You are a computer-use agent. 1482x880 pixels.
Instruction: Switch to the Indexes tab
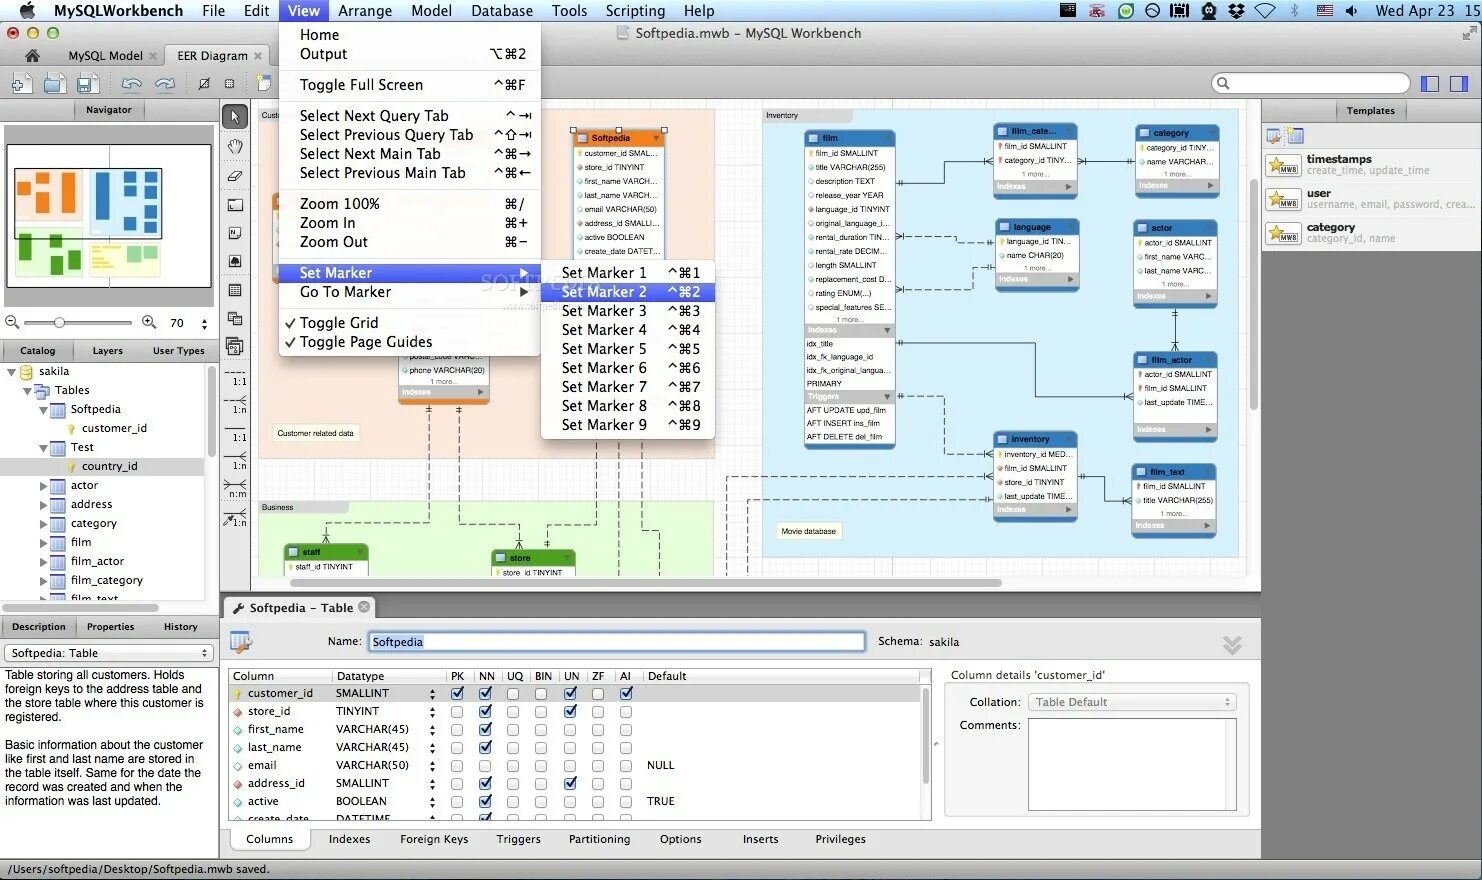[349, 839]
